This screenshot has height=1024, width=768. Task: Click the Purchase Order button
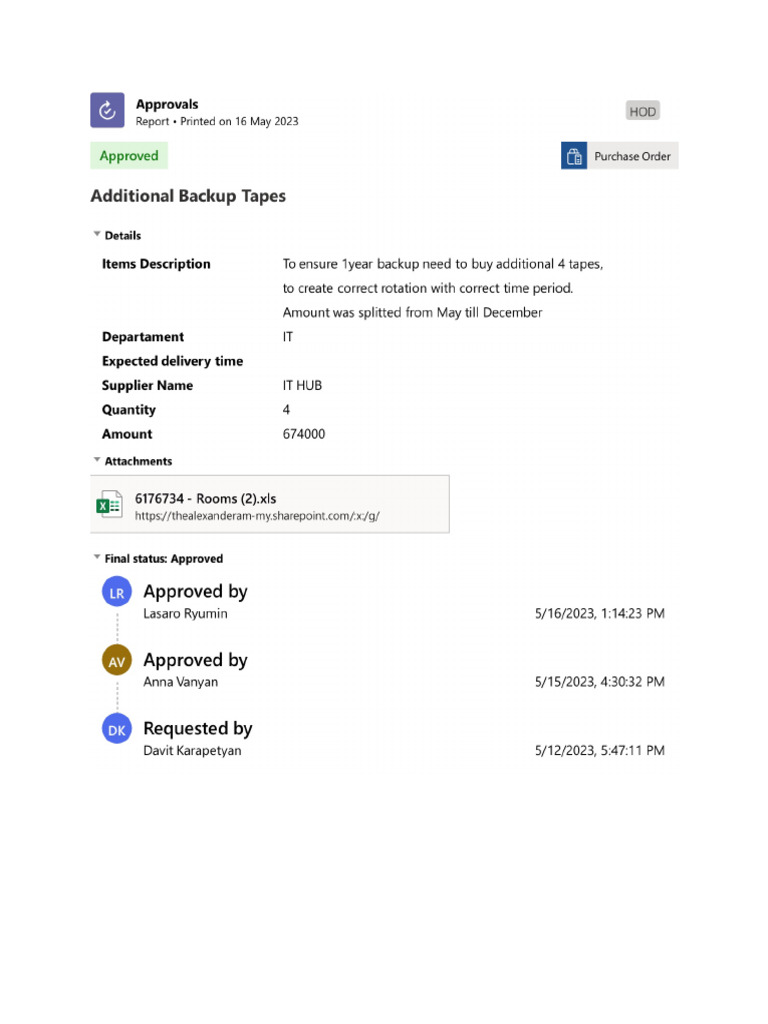click(x=631, y=156)
